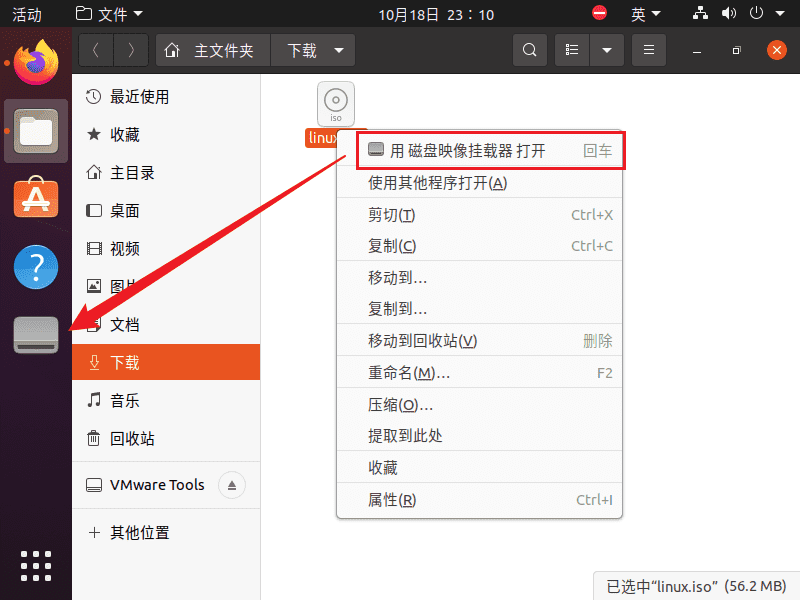
Task: Open 其他位置 in the sidebar
Action: pos(139,532)
